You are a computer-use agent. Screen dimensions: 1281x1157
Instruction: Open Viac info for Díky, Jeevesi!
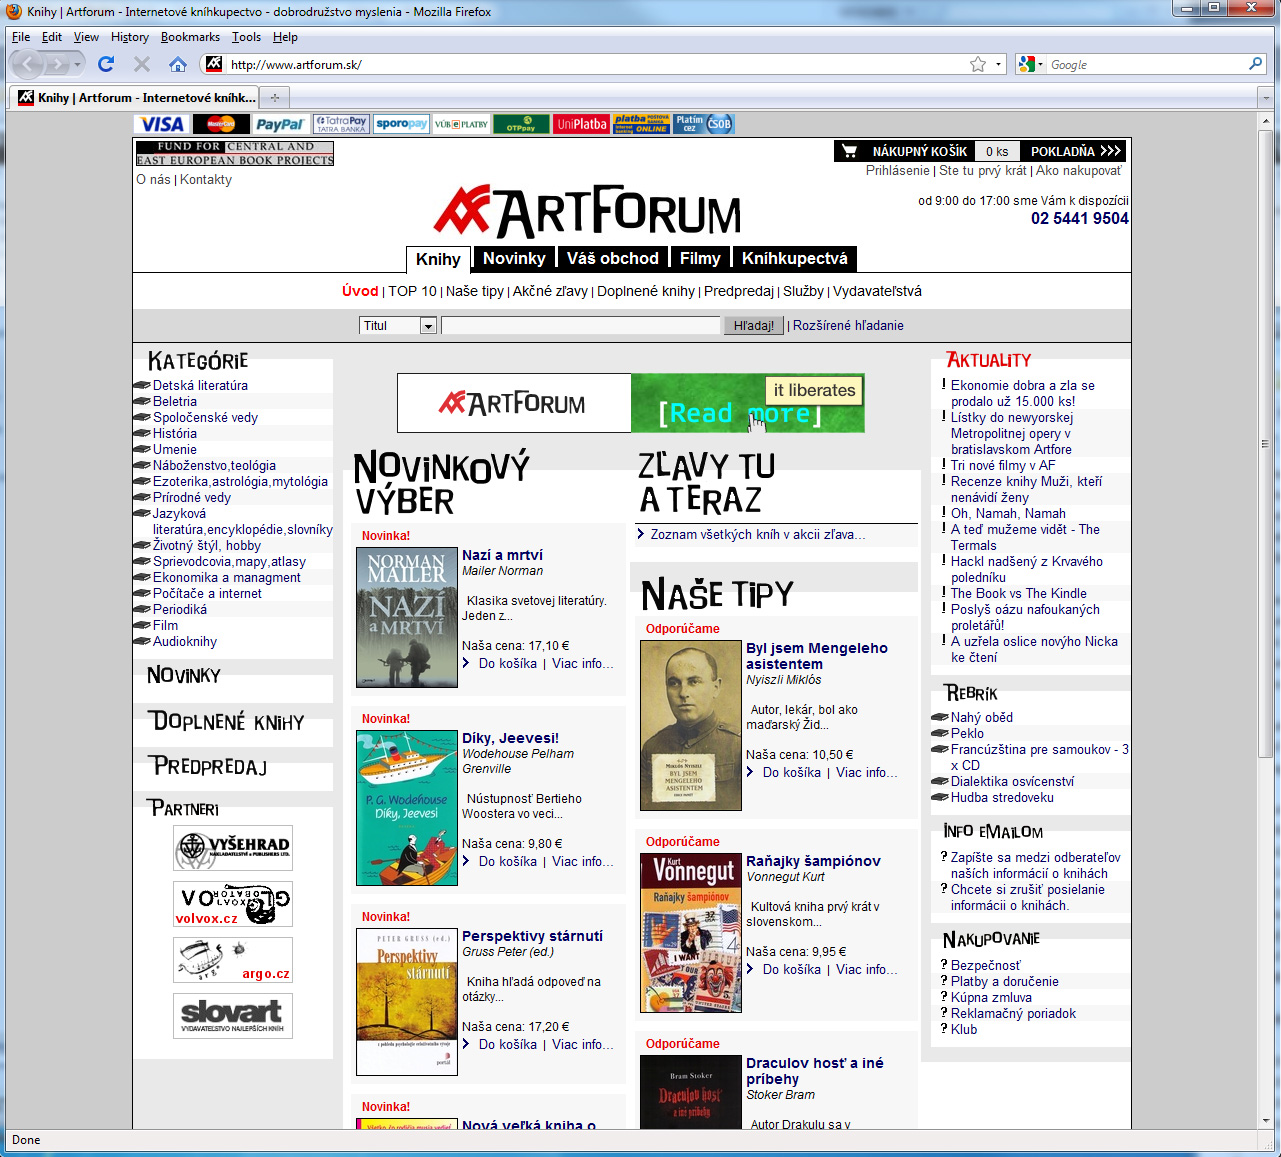583,861
